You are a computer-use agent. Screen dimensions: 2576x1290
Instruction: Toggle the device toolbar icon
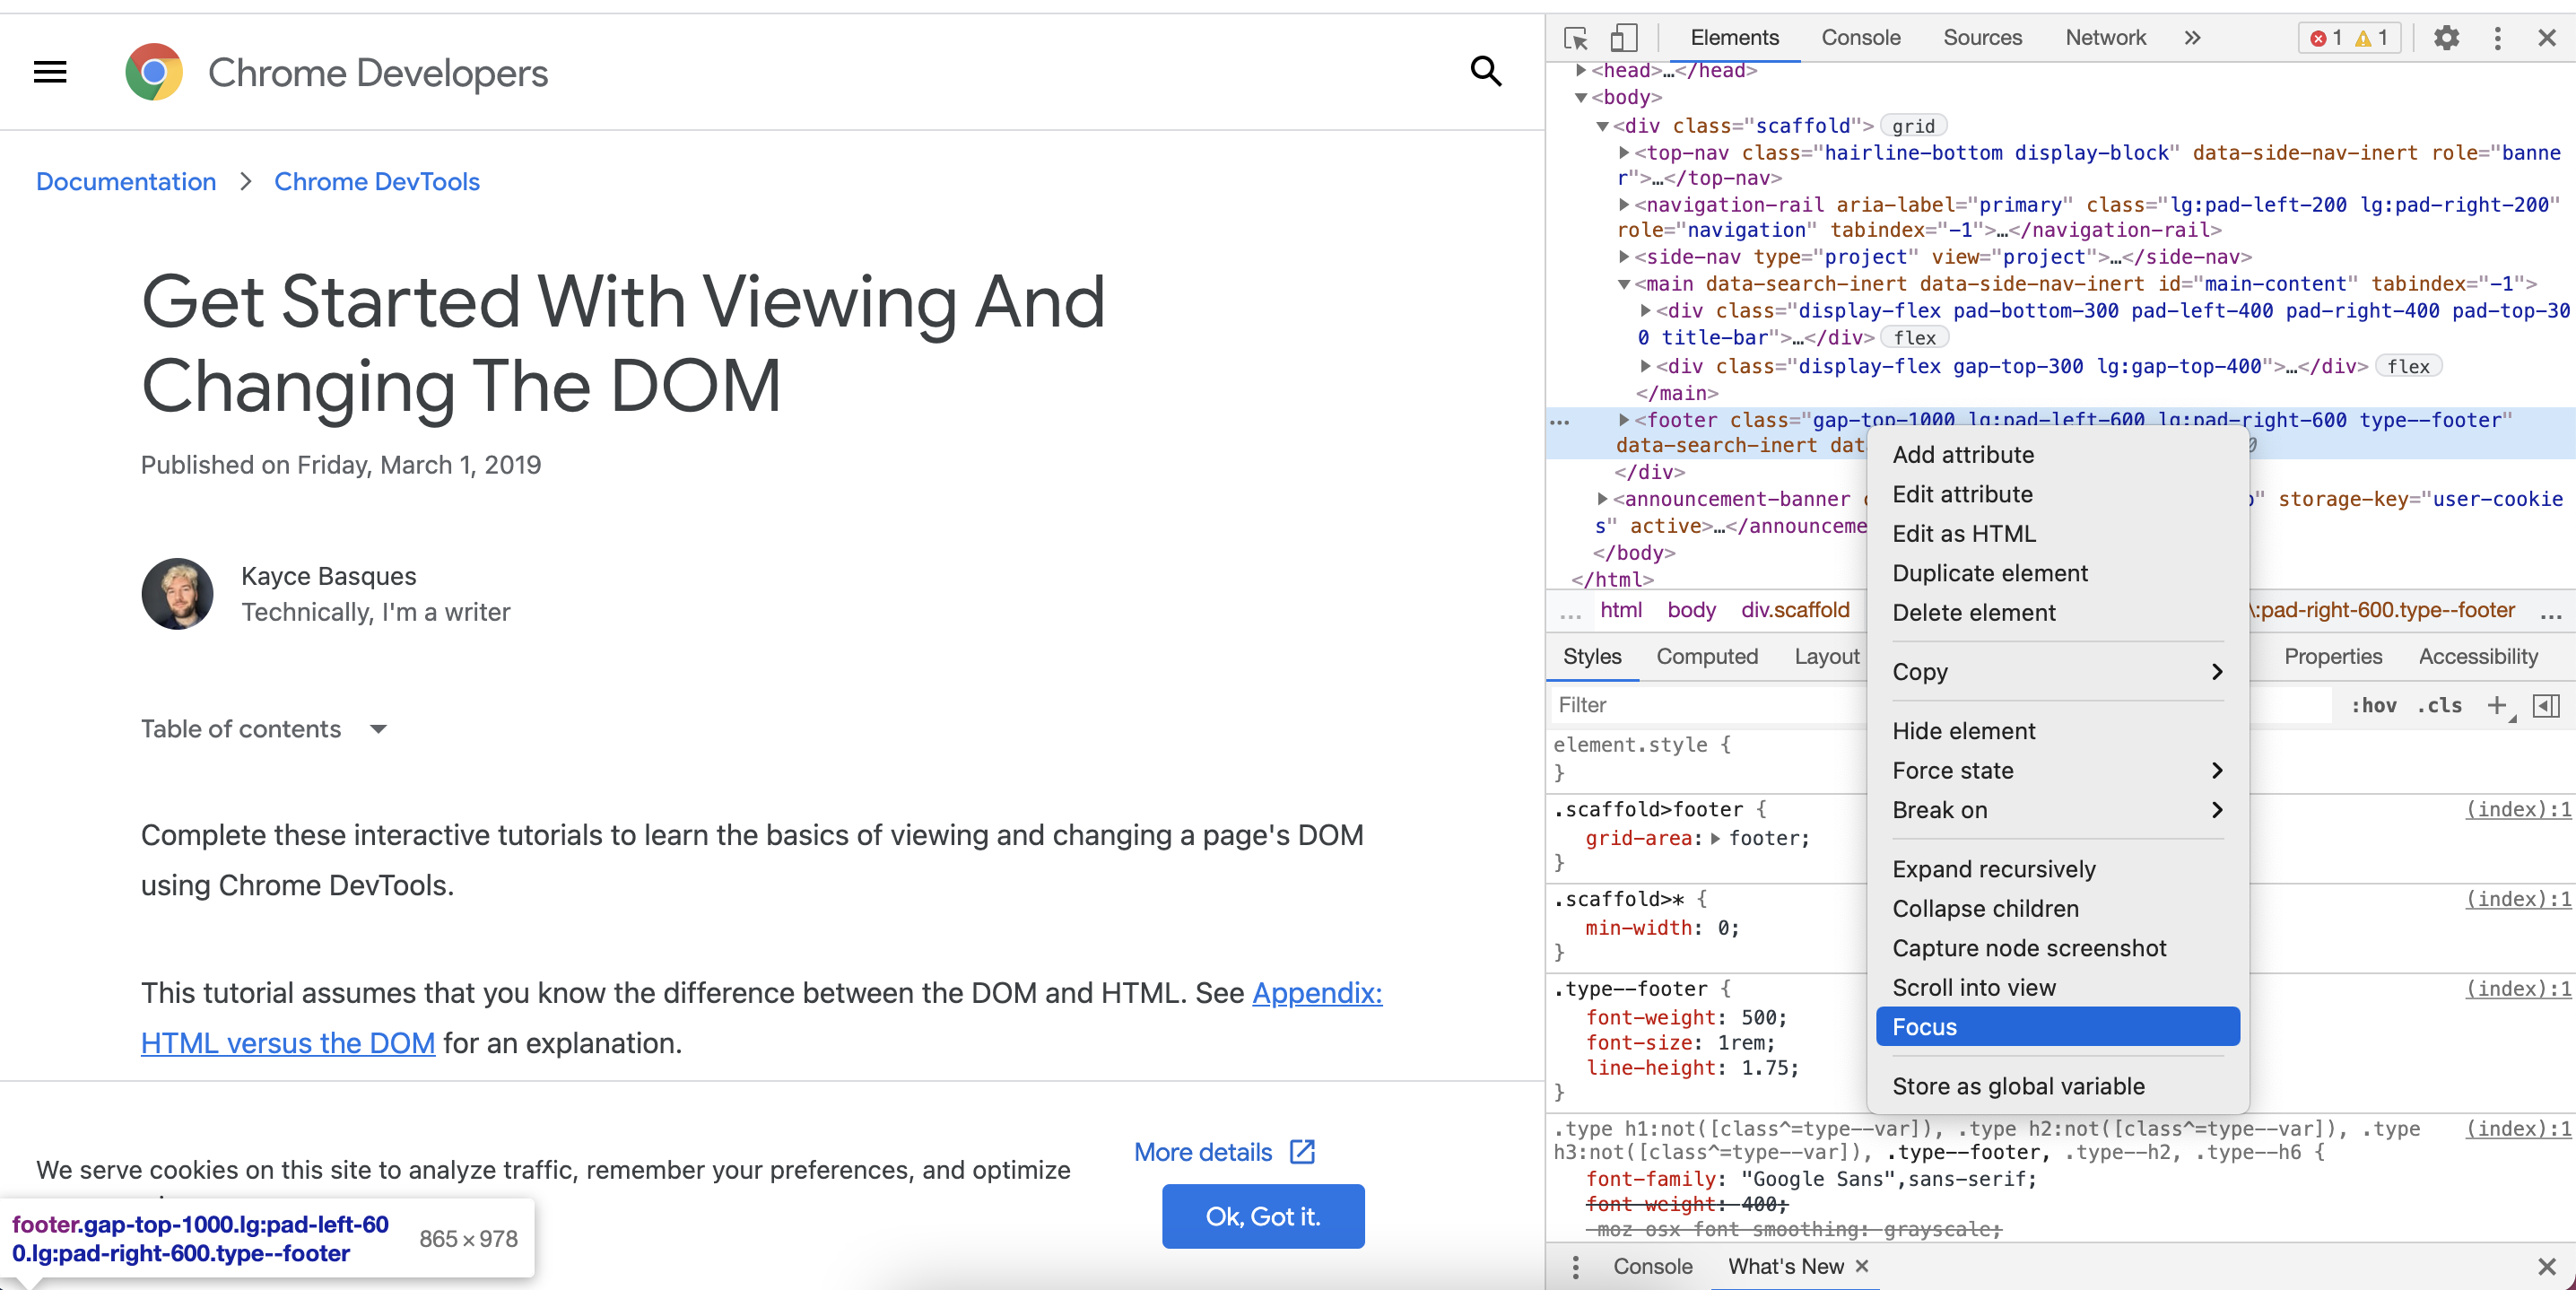tap(1623, 38)
